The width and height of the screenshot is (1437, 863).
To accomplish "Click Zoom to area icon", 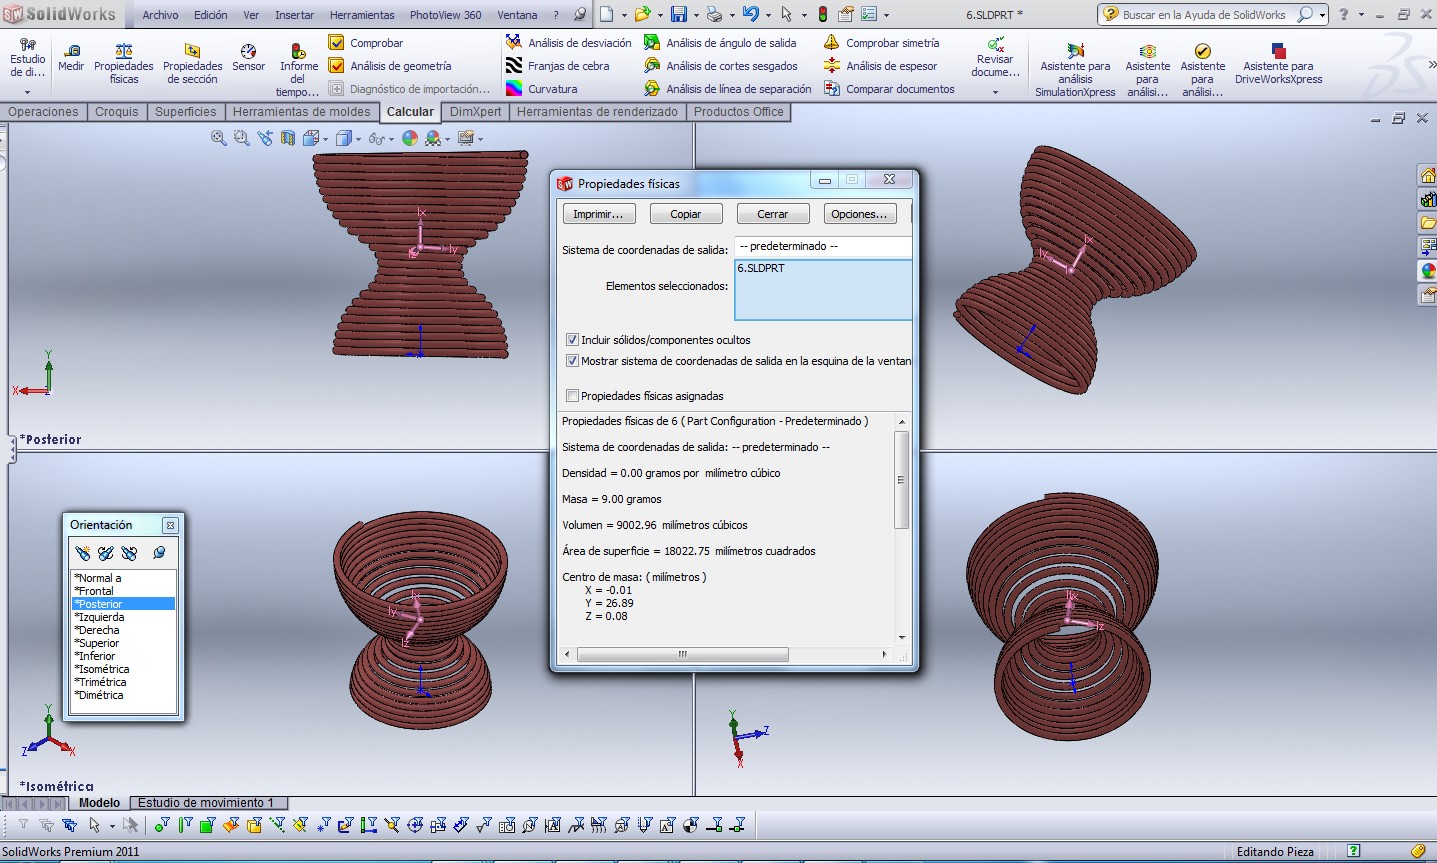I will [242, 138].
